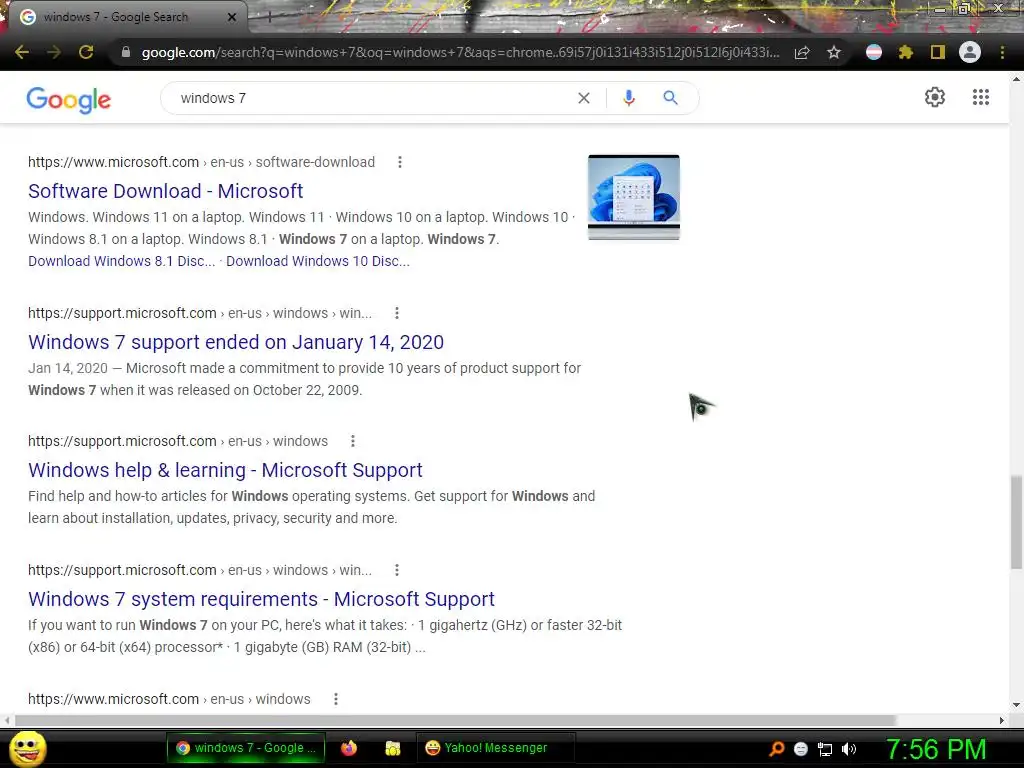
Task: Reload the page with the refresh icon
Action: (x=86, y=52)
